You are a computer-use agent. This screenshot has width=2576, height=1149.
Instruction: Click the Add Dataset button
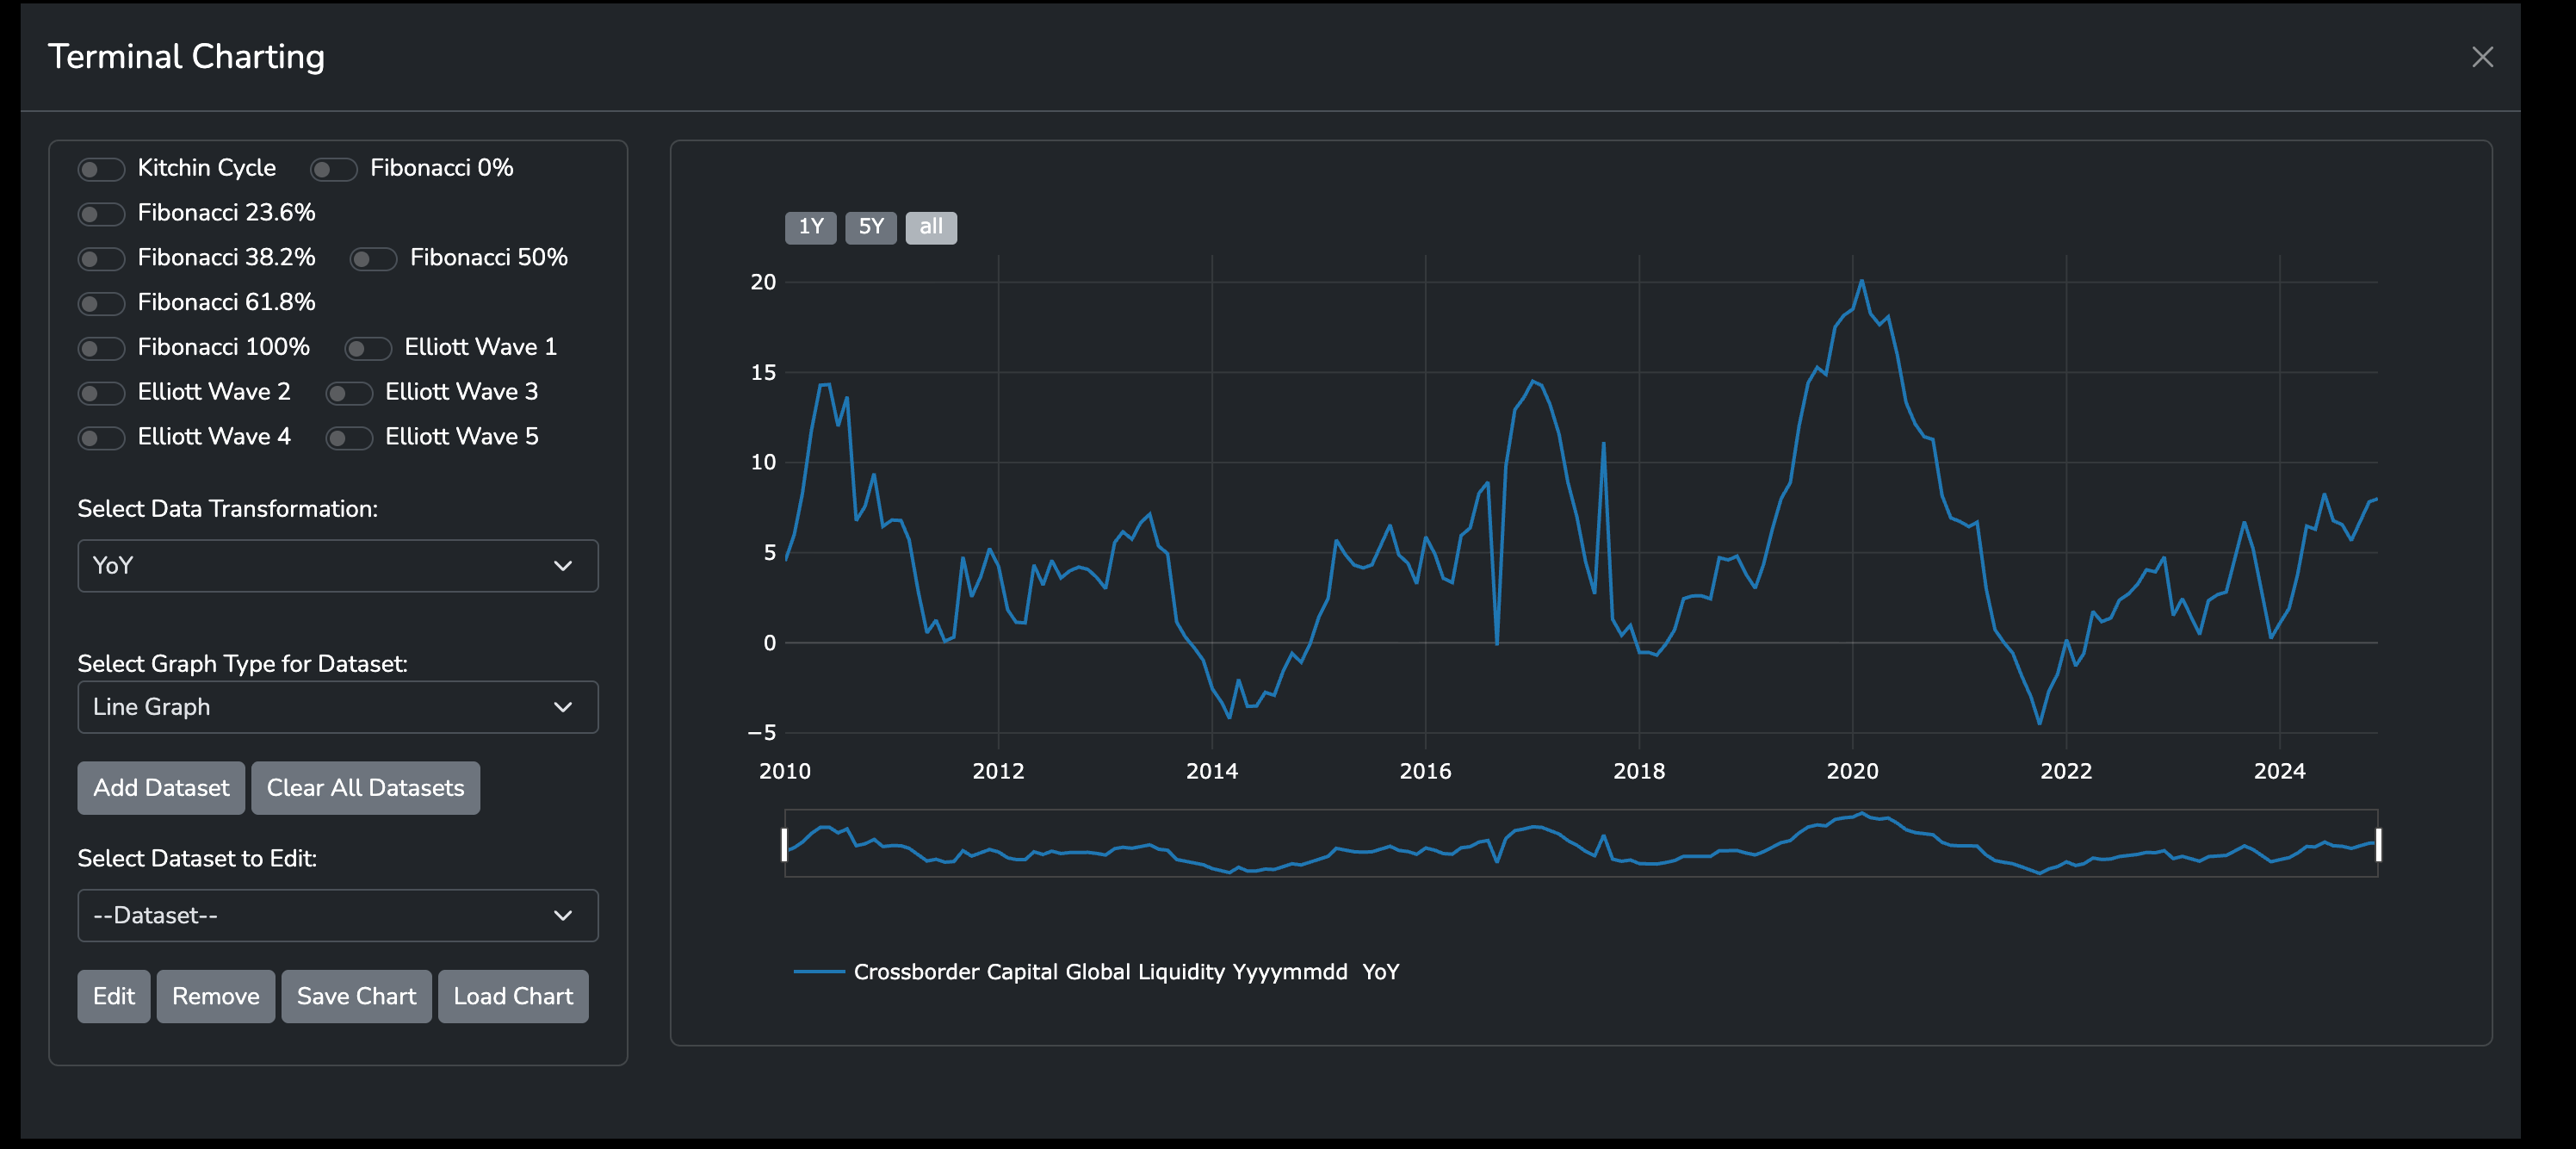pyautogui.click(x=161, y=788)
